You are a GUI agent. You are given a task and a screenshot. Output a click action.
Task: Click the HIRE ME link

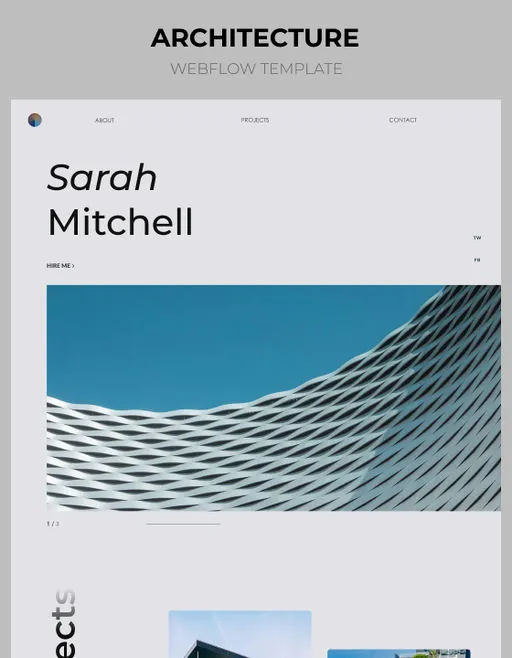[60, 266]
